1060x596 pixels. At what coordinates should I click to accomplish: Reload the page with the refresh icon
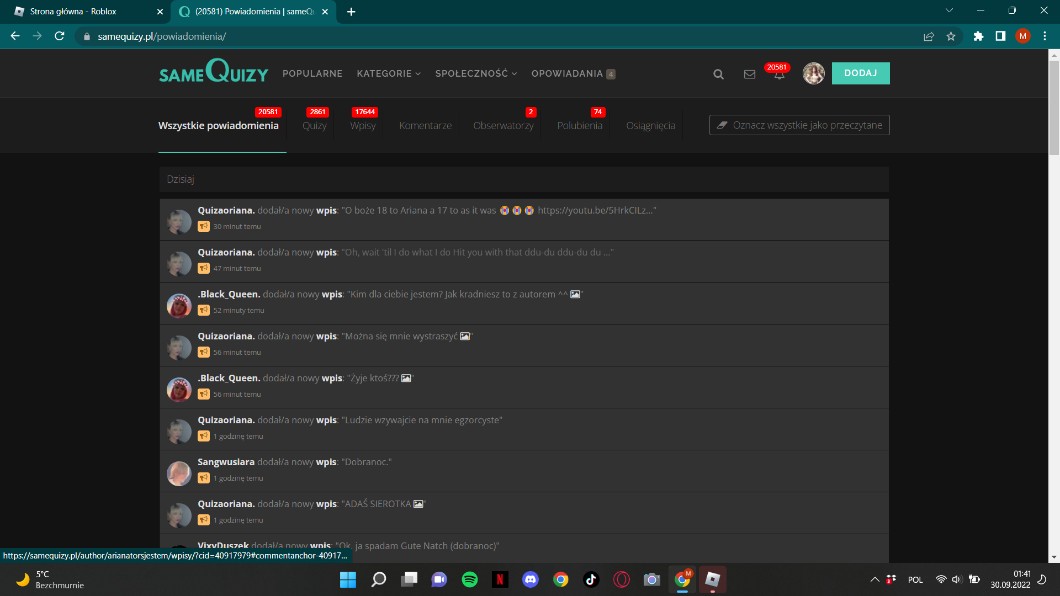[60, 35]
